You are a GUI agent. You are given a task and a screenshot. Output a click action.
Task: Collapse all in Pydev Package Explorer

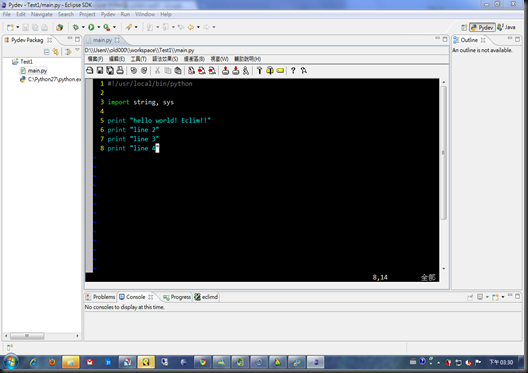(x=46, y=52)
